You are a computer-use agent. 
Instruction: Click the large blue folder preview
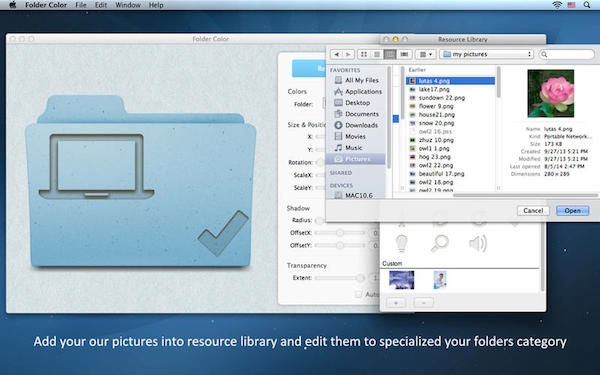coord(140,181)
